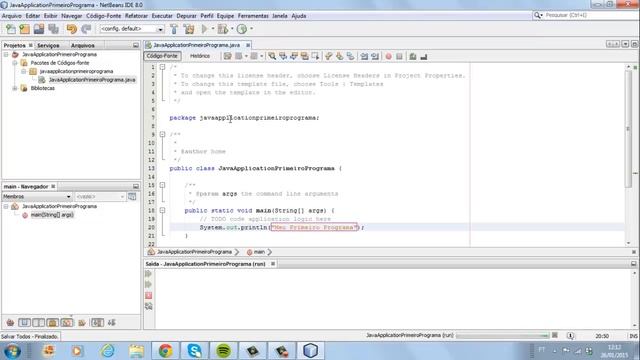Click Stop Macro Recording icon
640x360 pixels.
(x=399, y=56)
